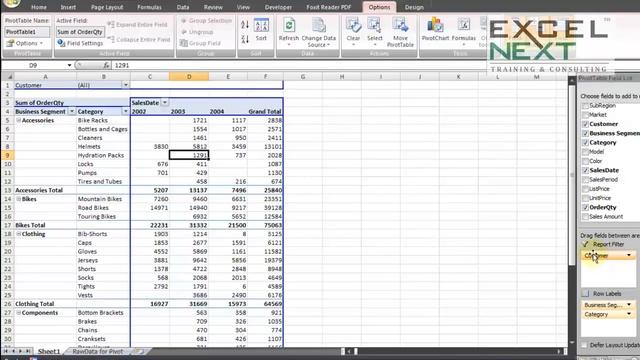Check the Color field
Viewport: 640px width, 360px height.
[585, 161]
